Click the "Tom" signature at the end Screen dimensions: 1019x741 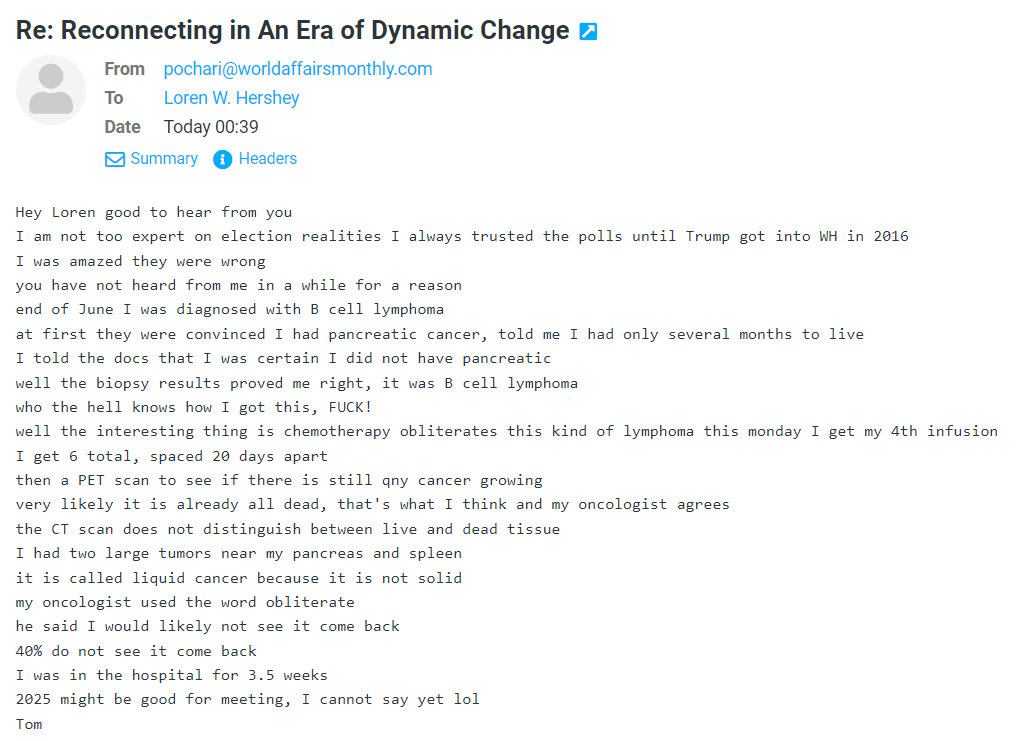(x=29, y=723)
